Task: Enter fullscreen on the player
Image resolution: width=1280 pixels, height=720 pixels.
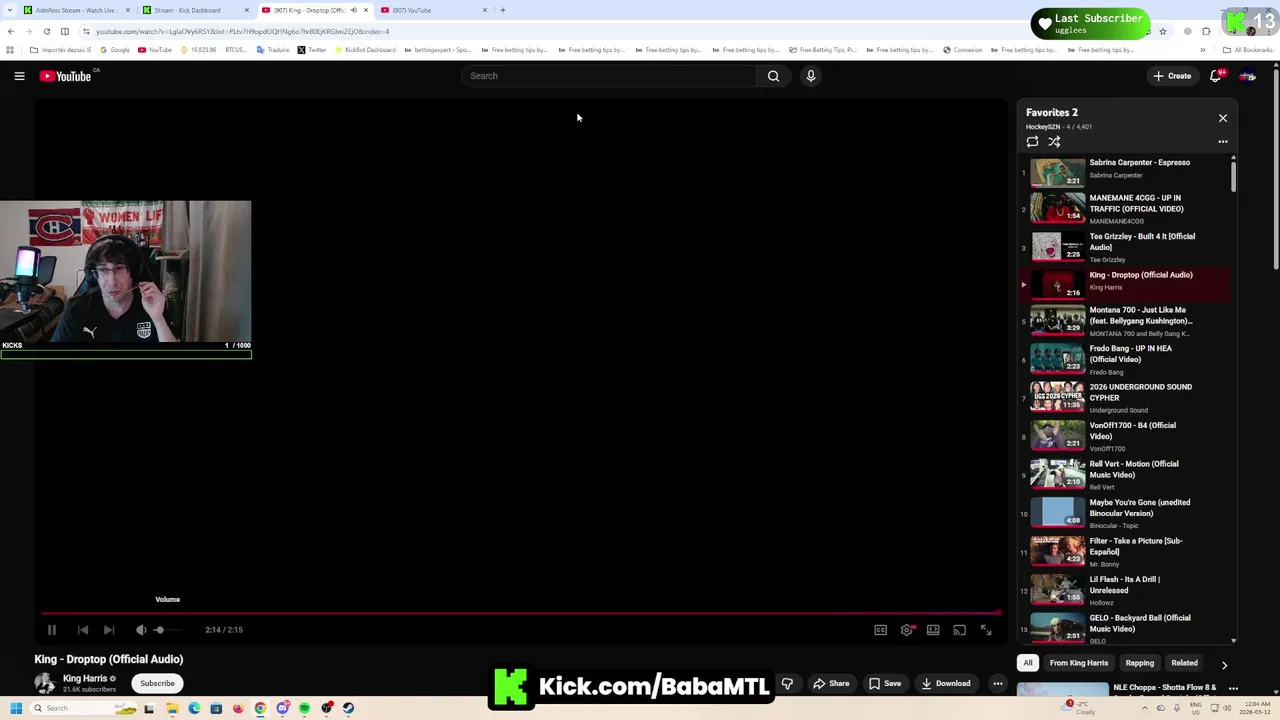Action: (986, 630)
